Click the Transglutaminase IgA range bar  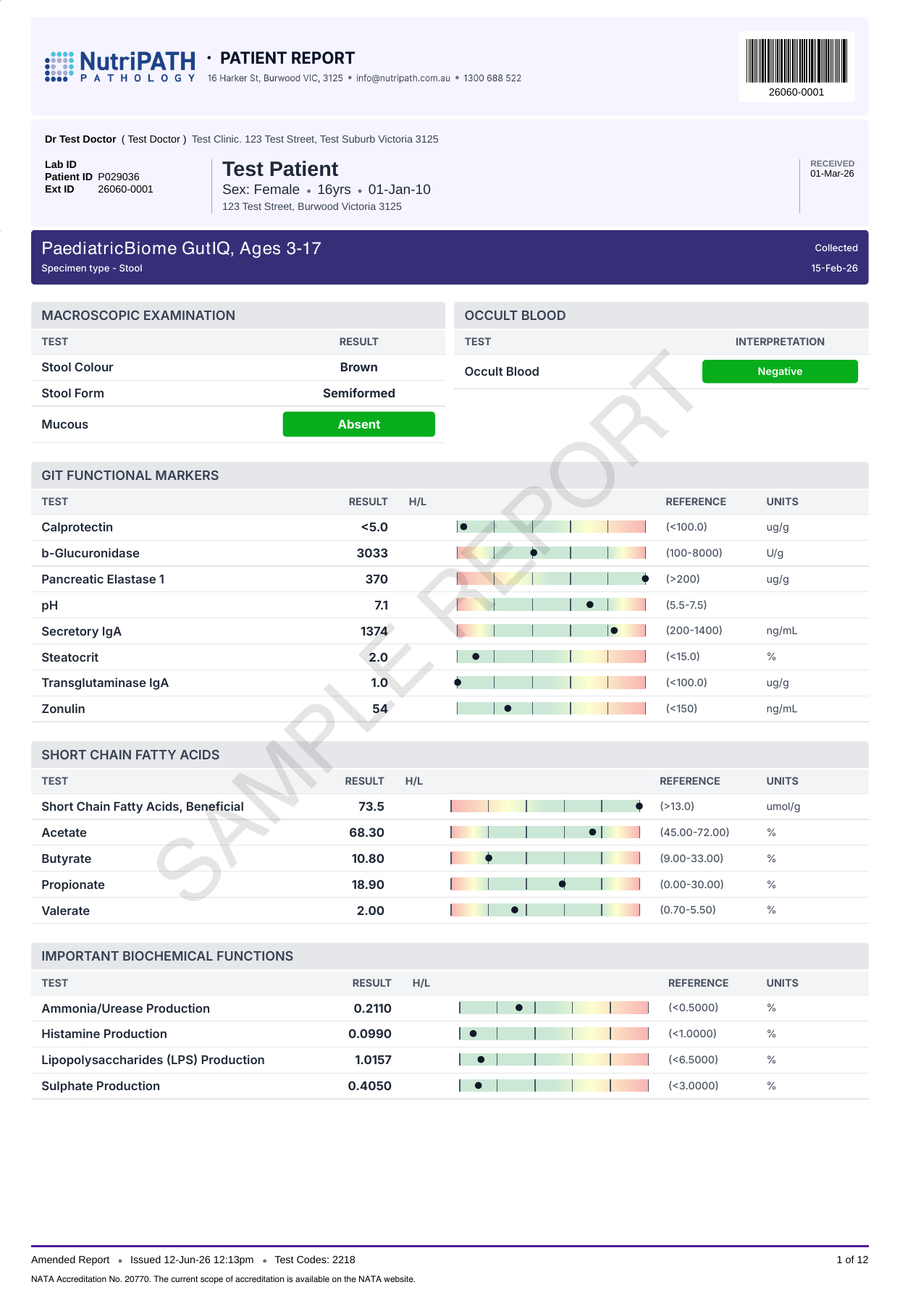tap(551, 683)
